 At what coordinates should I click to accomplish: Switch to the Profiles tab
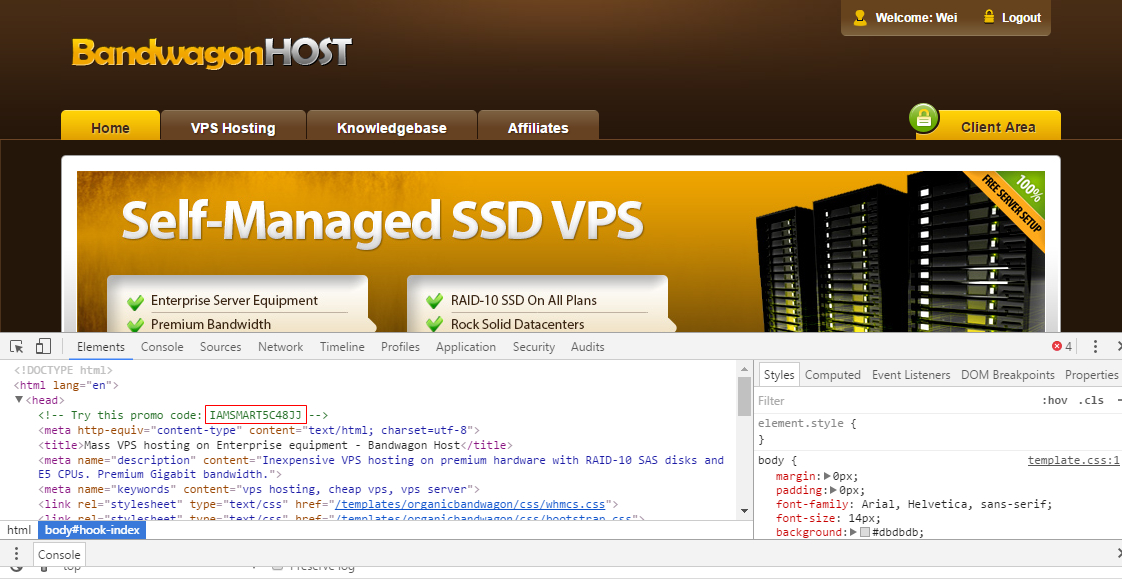(x=400, y=346)
